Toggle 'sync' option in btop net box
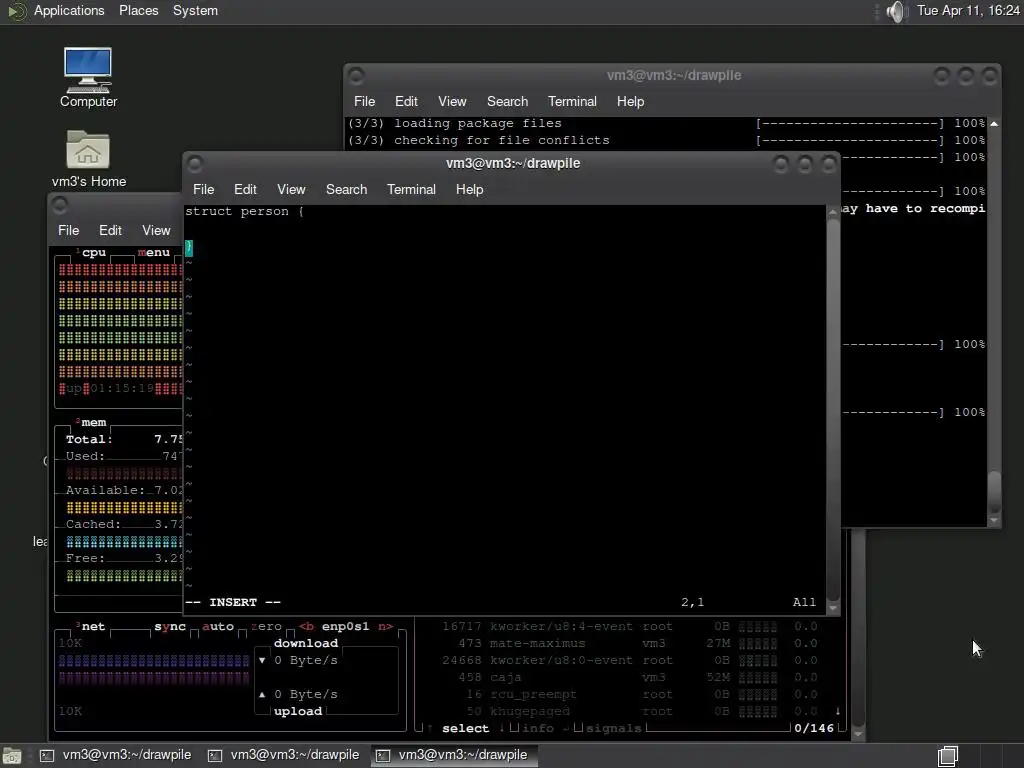The height and width of the screenshot is (768, 1024). click(170, 626)
